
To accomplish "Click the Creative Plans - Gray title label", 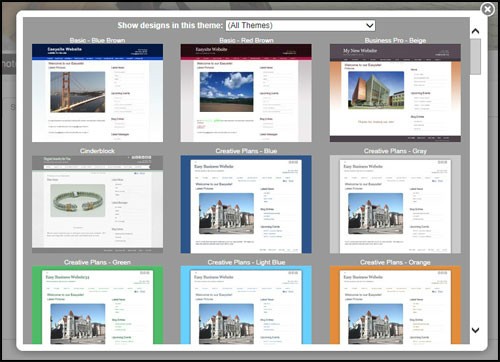I will (395, 151).
